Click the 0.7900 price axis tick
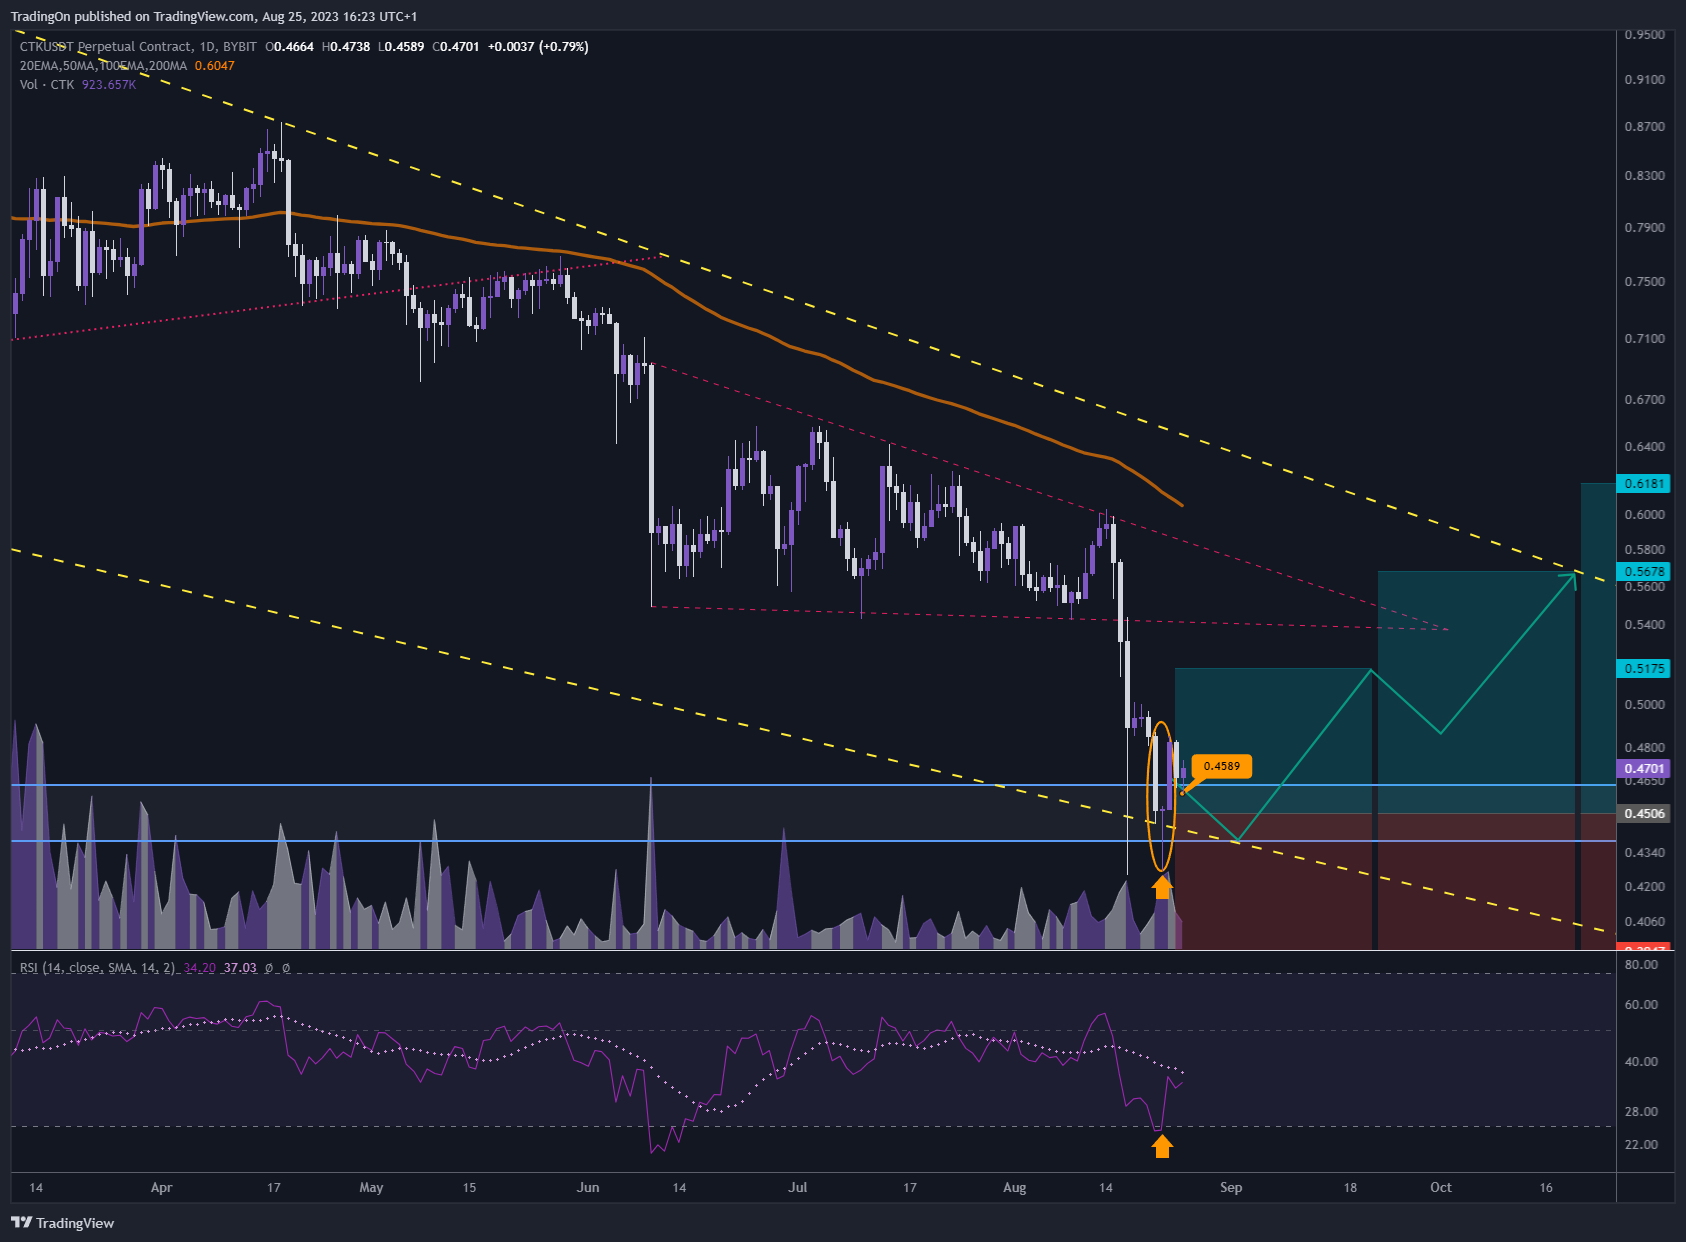 click(1645, 228)
